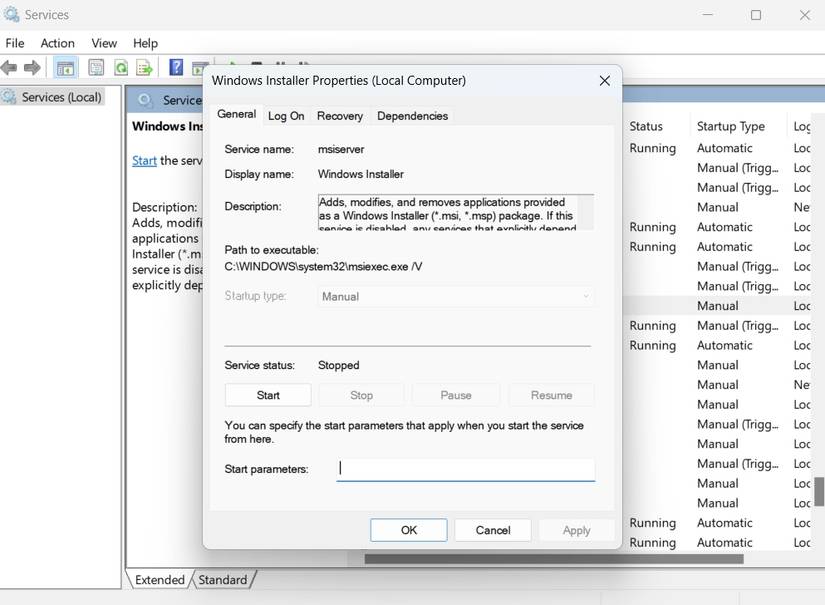Click the Services app icon in title bar
825x605 pixels.
[x=10, y=14]
